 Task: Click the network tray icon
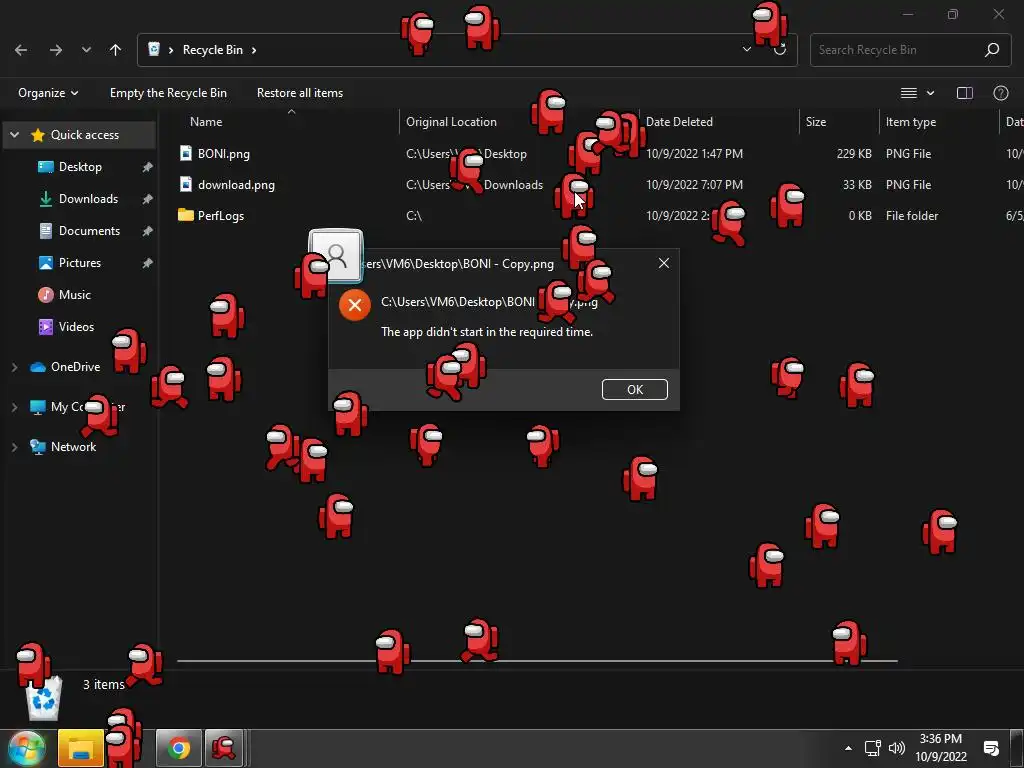(x=872, y=748)
